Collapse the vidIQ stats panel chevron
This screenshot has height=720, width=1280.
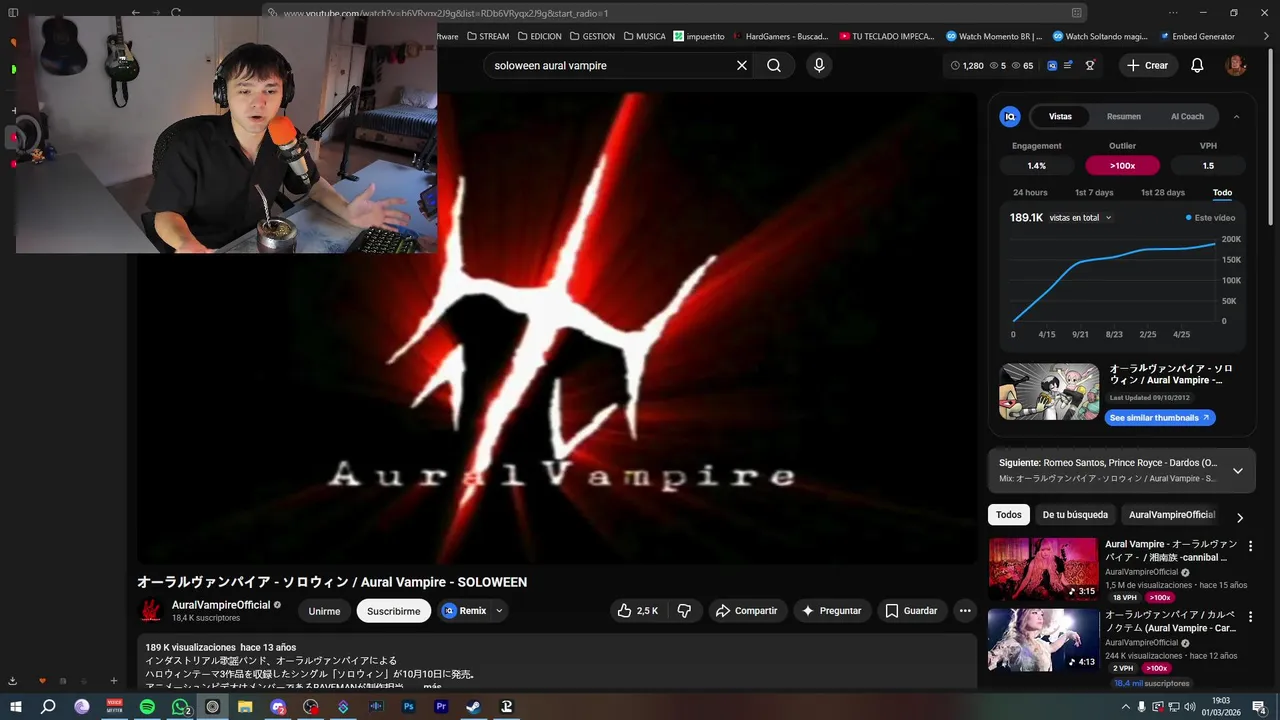1236,117
